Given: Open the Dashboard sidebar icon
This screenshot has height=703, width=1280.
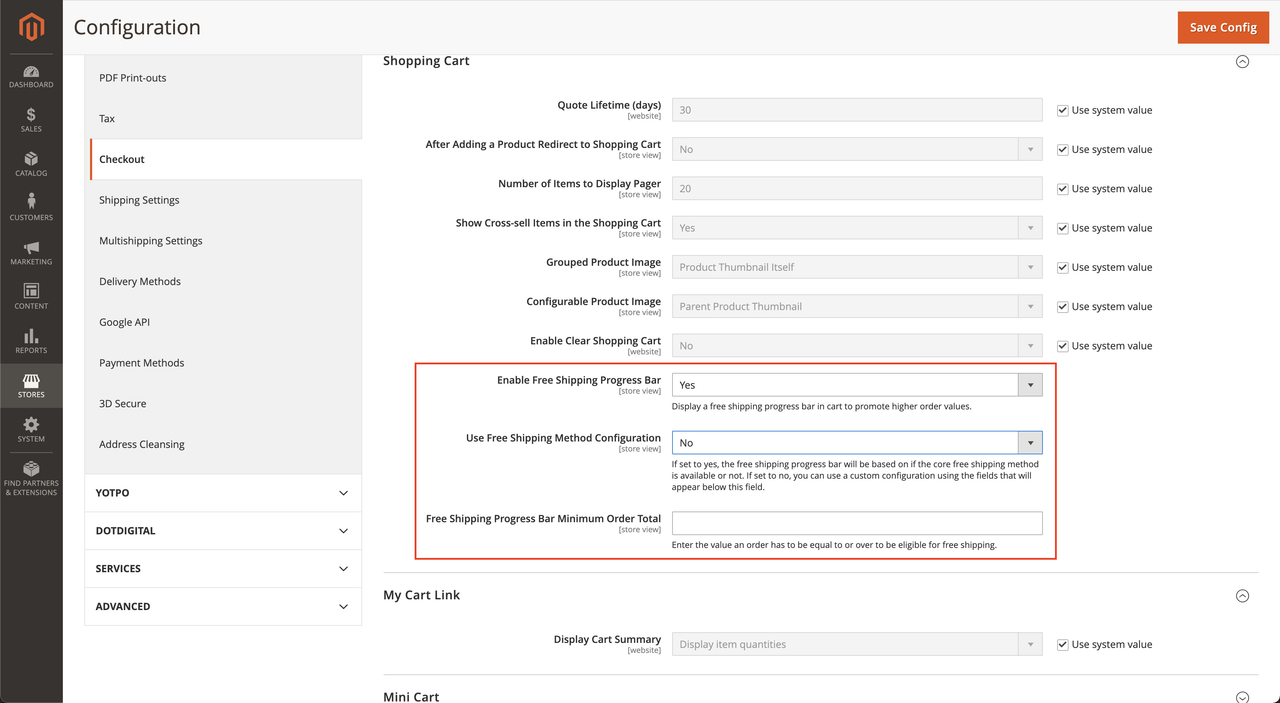Looking at the screenshot, I should [x=31, y=77].
